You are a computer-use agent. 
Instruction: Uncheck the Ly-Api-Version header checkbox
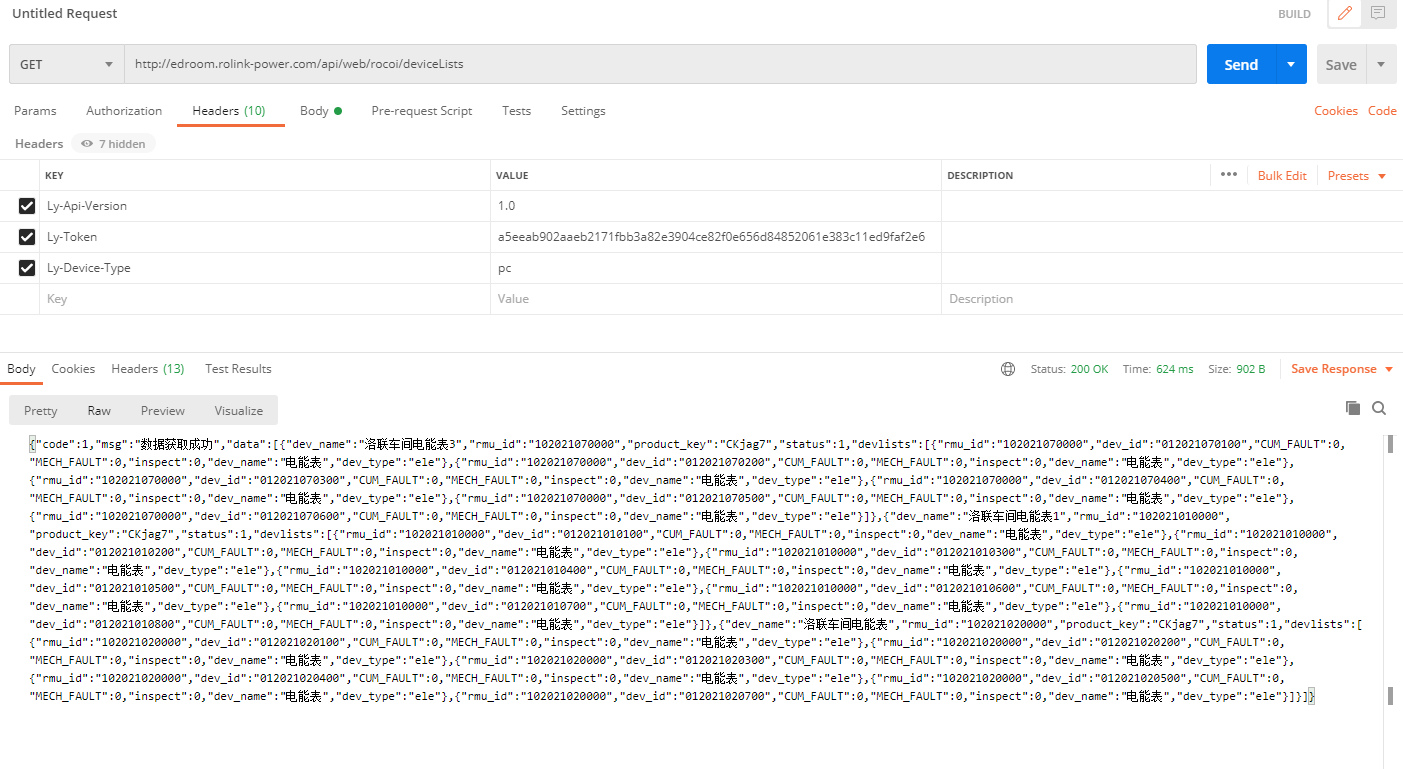27,206
